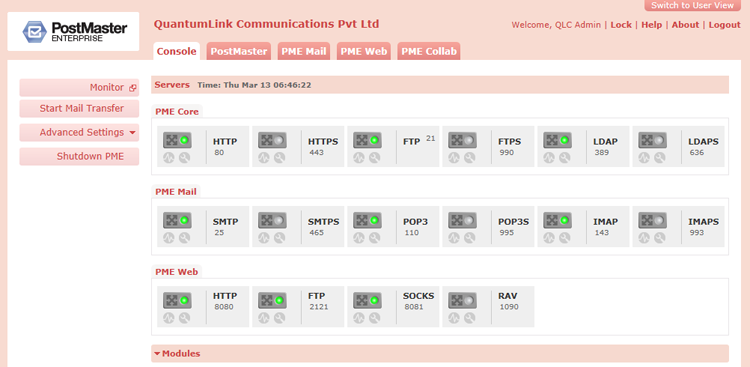Open activity monitor for PME Core HTTP port 80
750x367 pixels.
click(168, 157)
